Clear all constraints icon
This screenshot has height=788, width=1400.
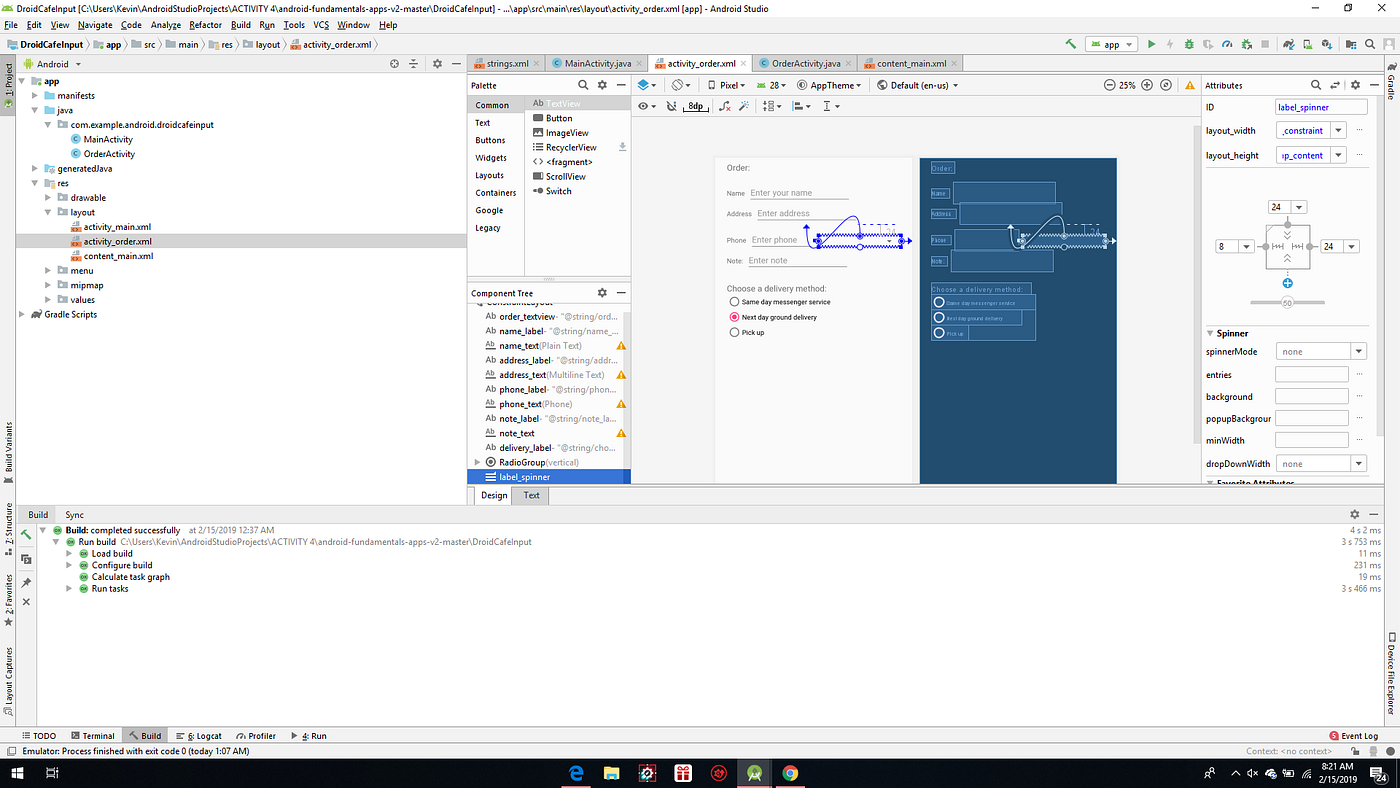725,105
